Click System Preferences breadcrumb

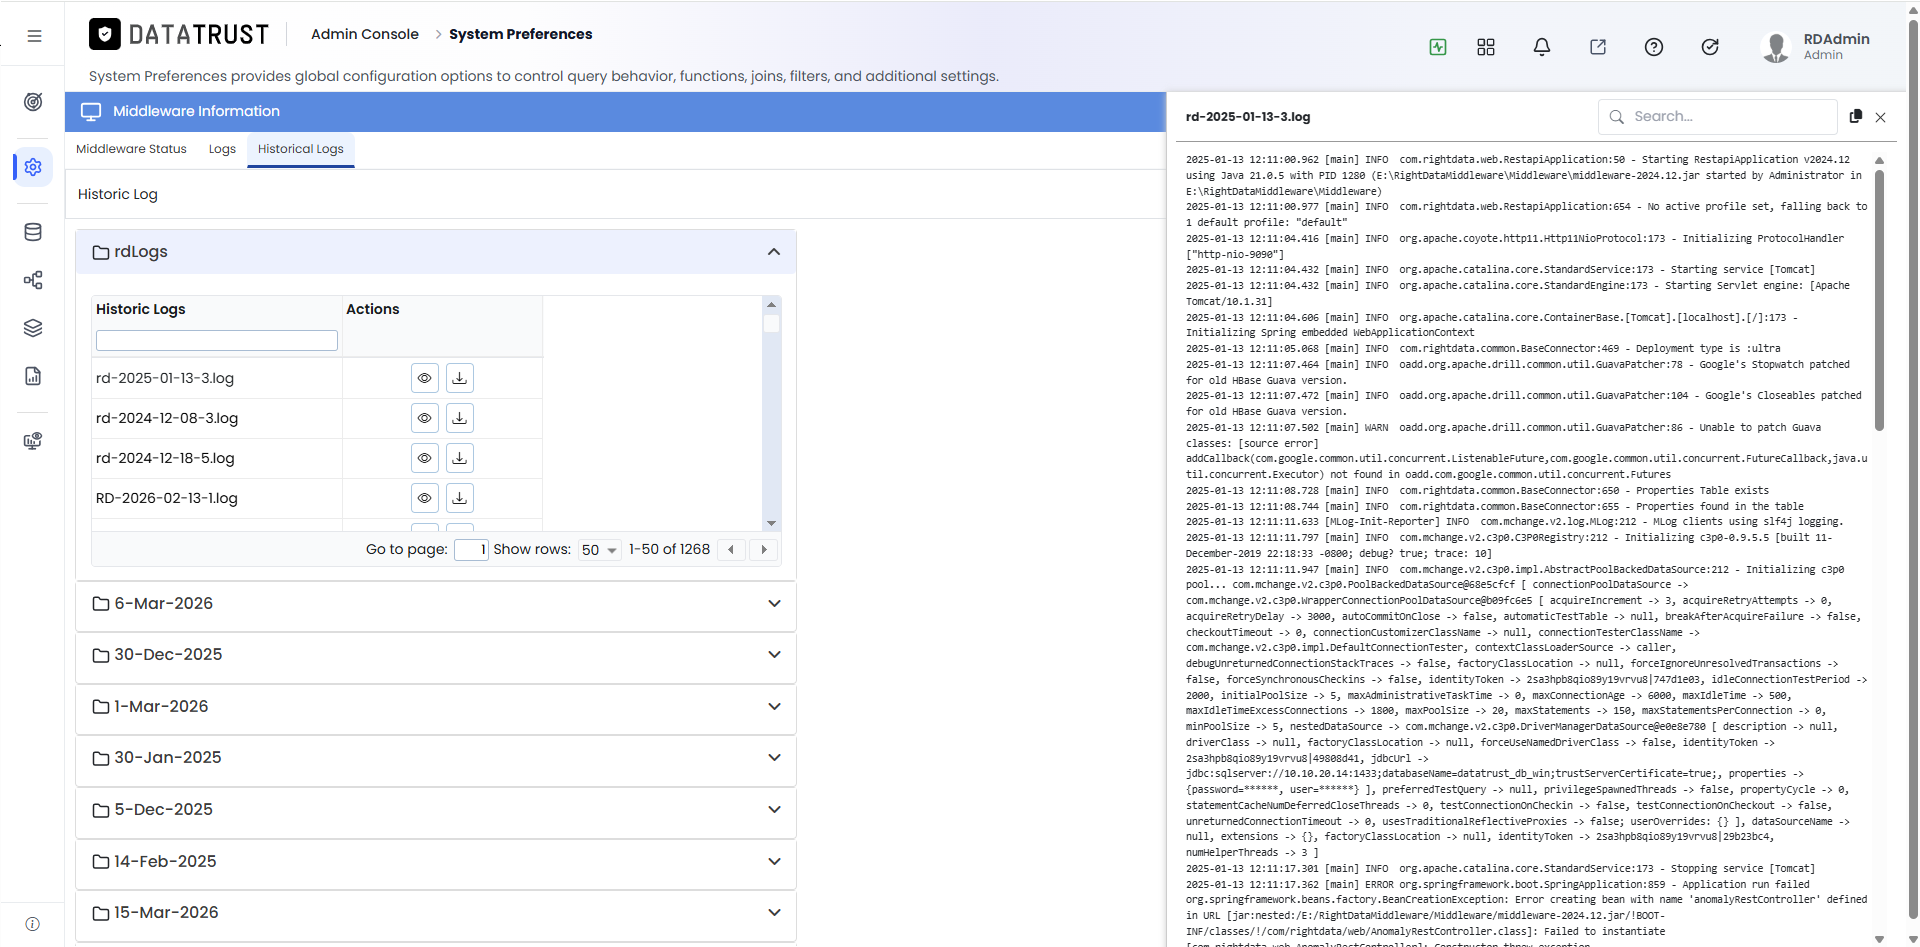pyautogui.click(x=521, y=34)
